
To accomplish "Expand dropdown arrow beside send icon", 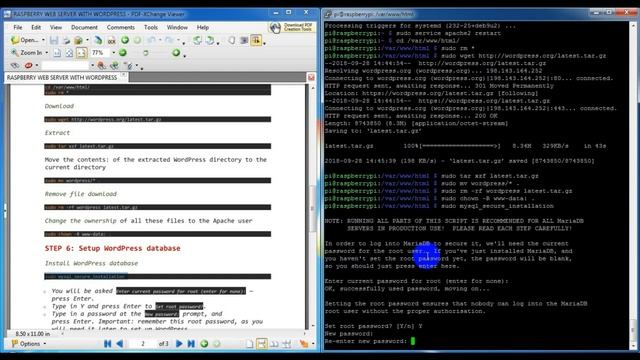I will point(87,40).
